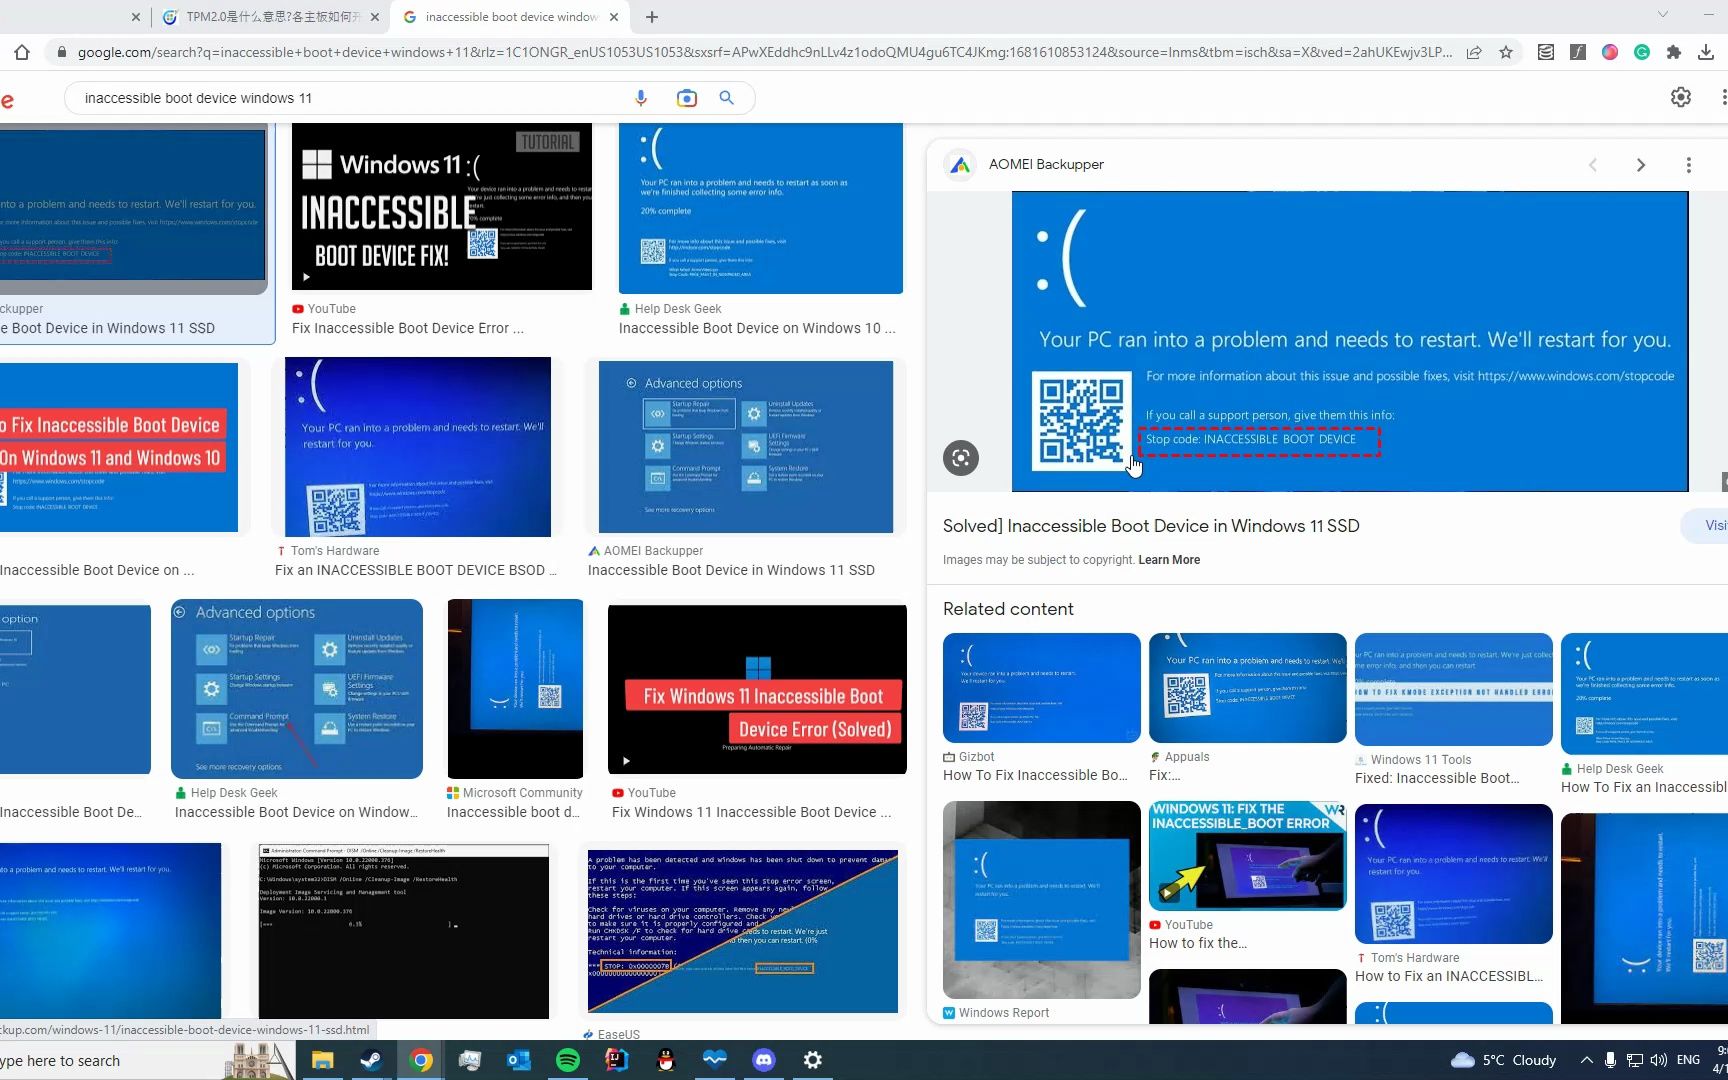
Task: Open Outlook from taskbar
Action: point(519,1060)
